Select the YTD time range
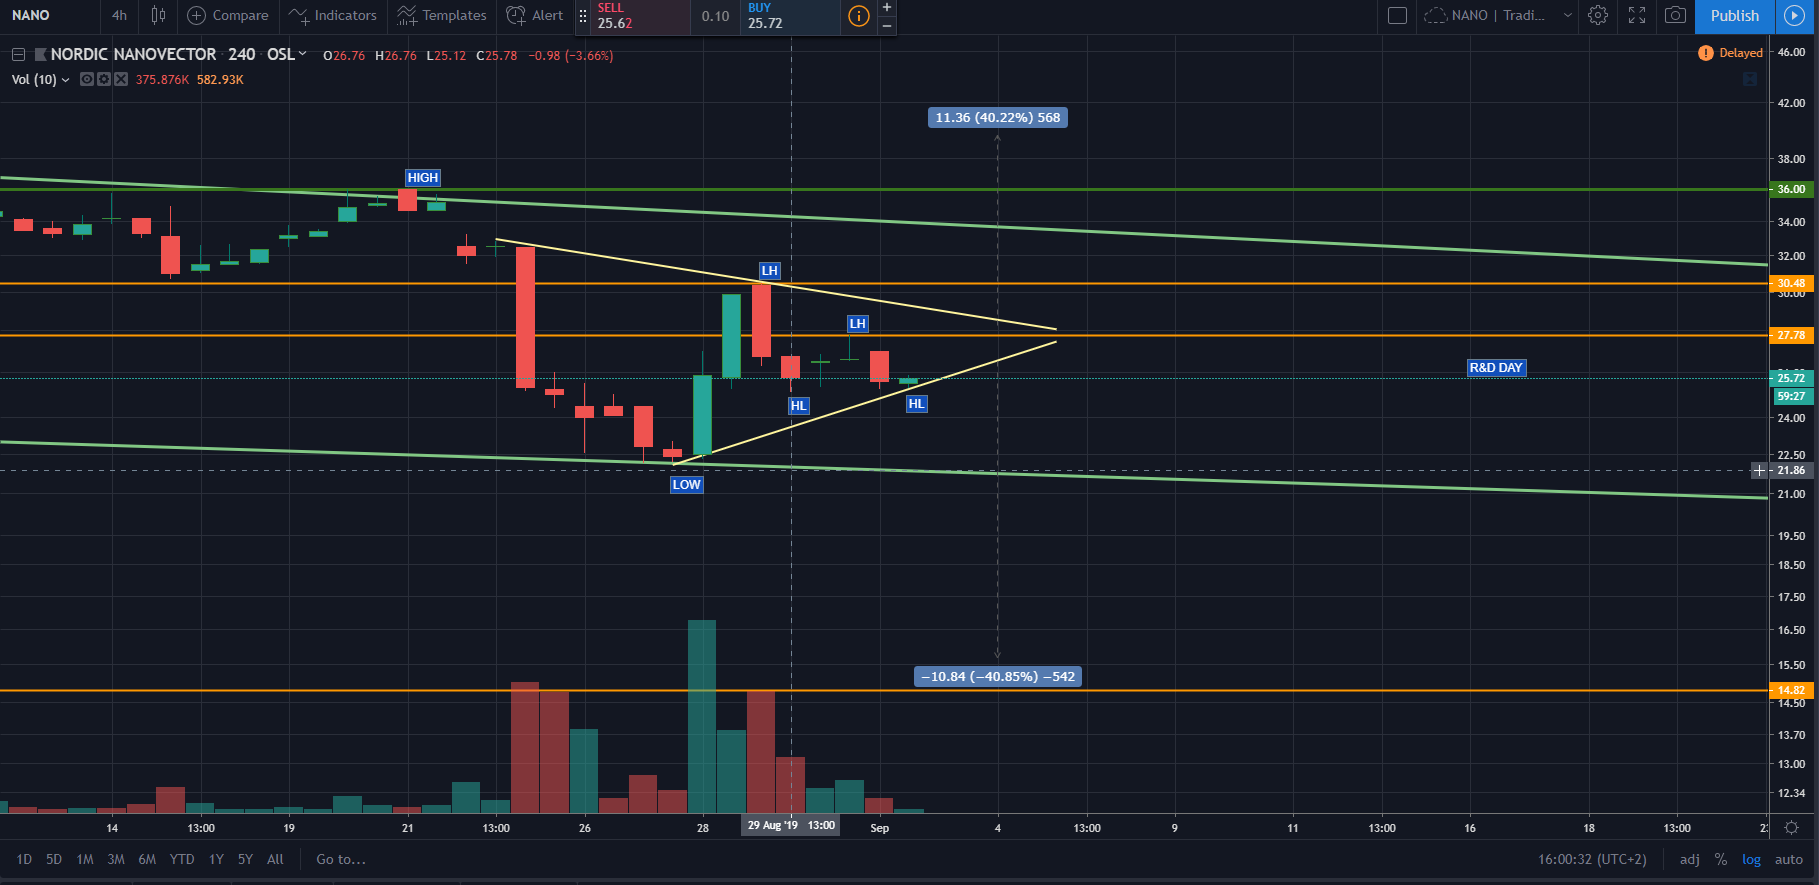1819x885 pixels. coord(182,859)
